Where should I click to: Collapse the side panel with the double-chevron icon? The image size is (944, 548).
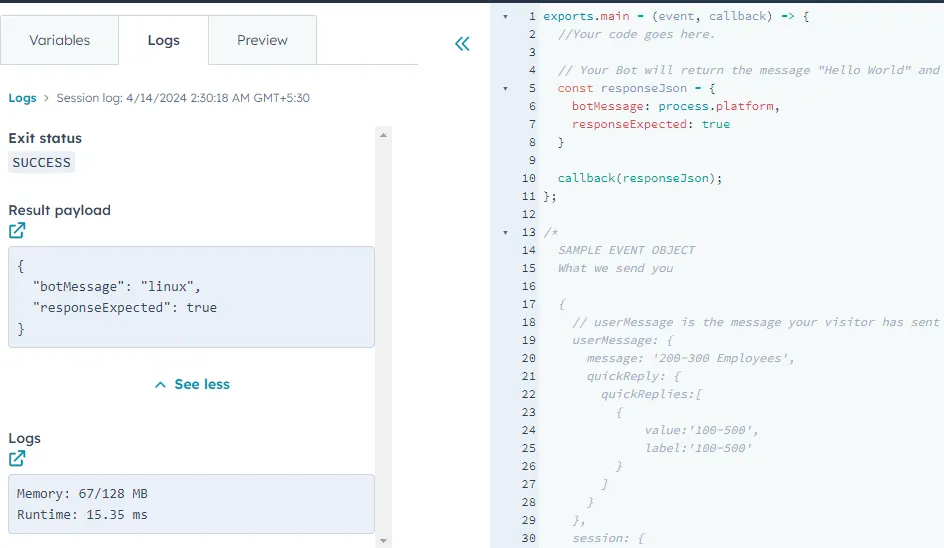[462, 43]
